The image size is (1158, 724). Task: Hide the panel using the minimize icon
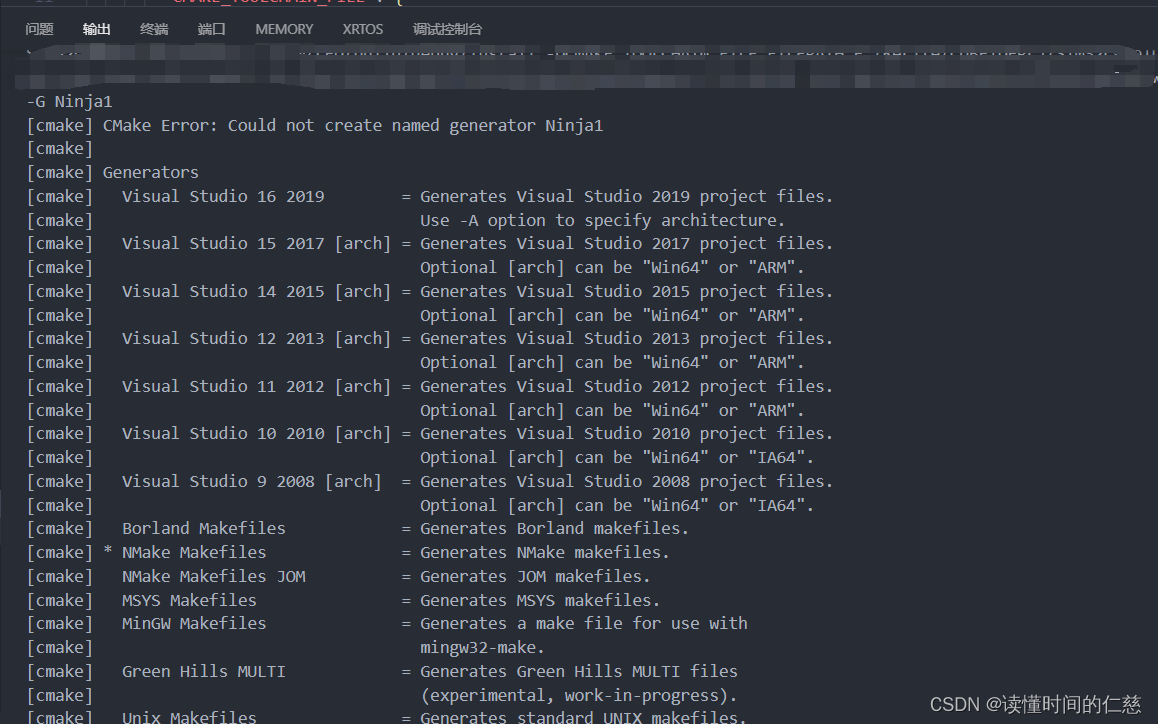(1116, 70)
